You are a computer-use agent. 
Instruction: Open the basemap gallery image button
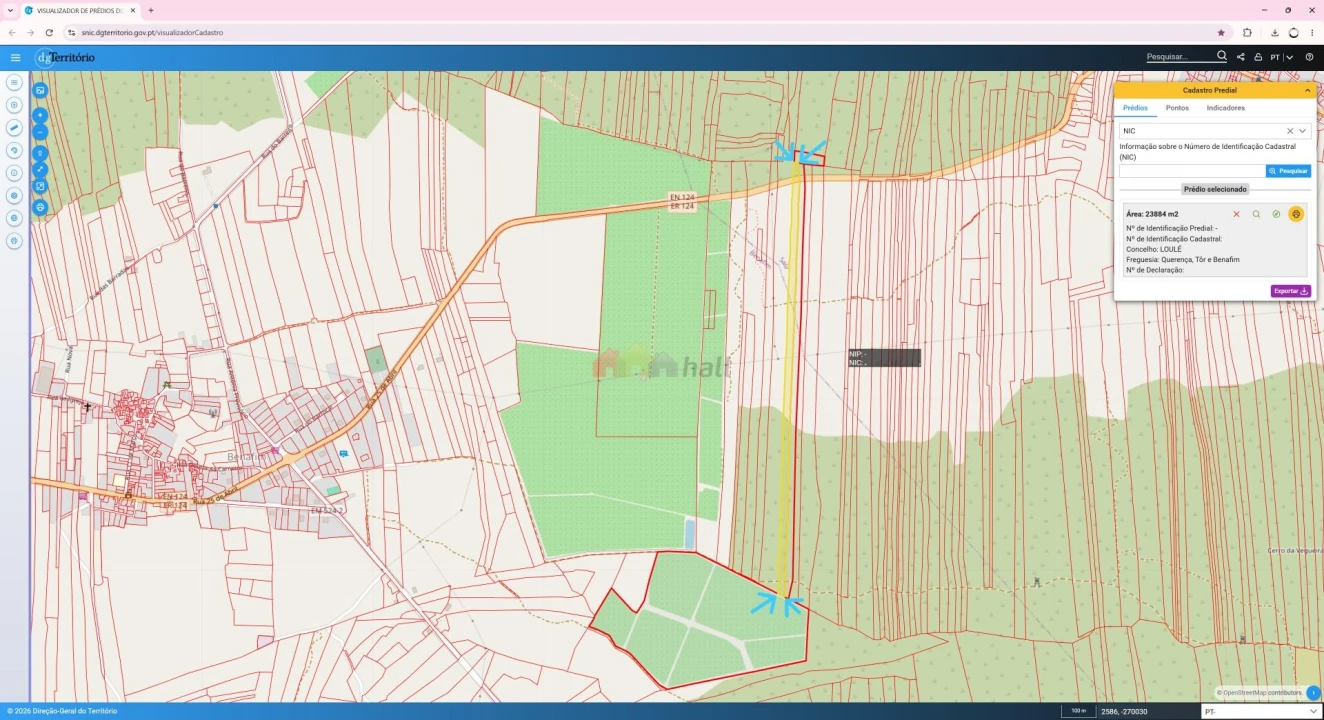(x=41, y=90)
